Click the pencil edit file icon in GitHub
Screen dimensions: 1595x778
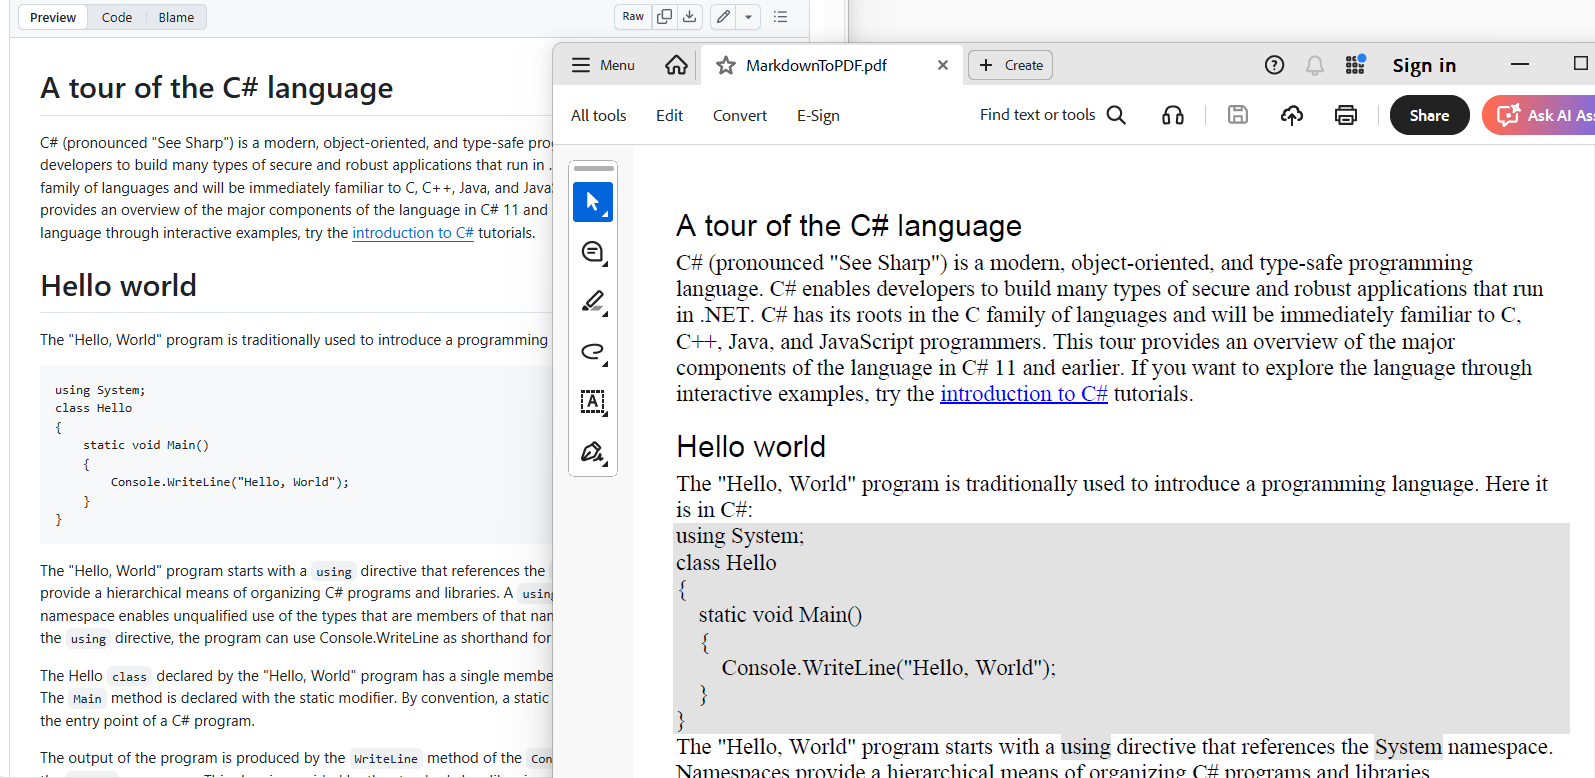tap(723, 16)
